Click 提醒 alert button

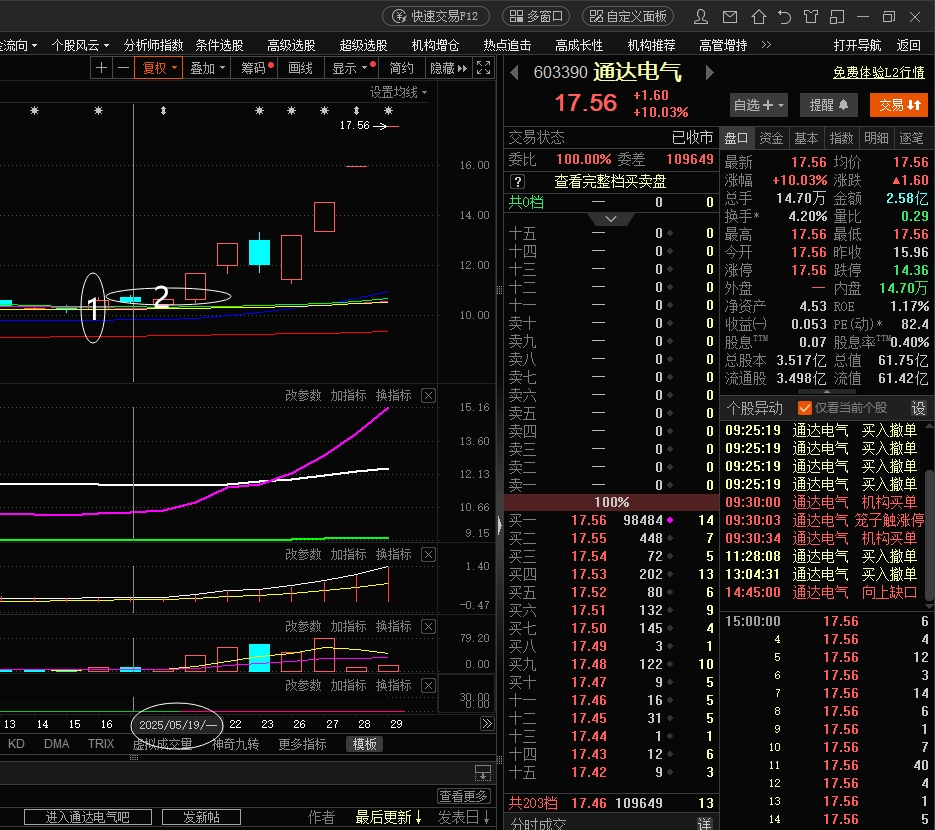pos(828,106)
